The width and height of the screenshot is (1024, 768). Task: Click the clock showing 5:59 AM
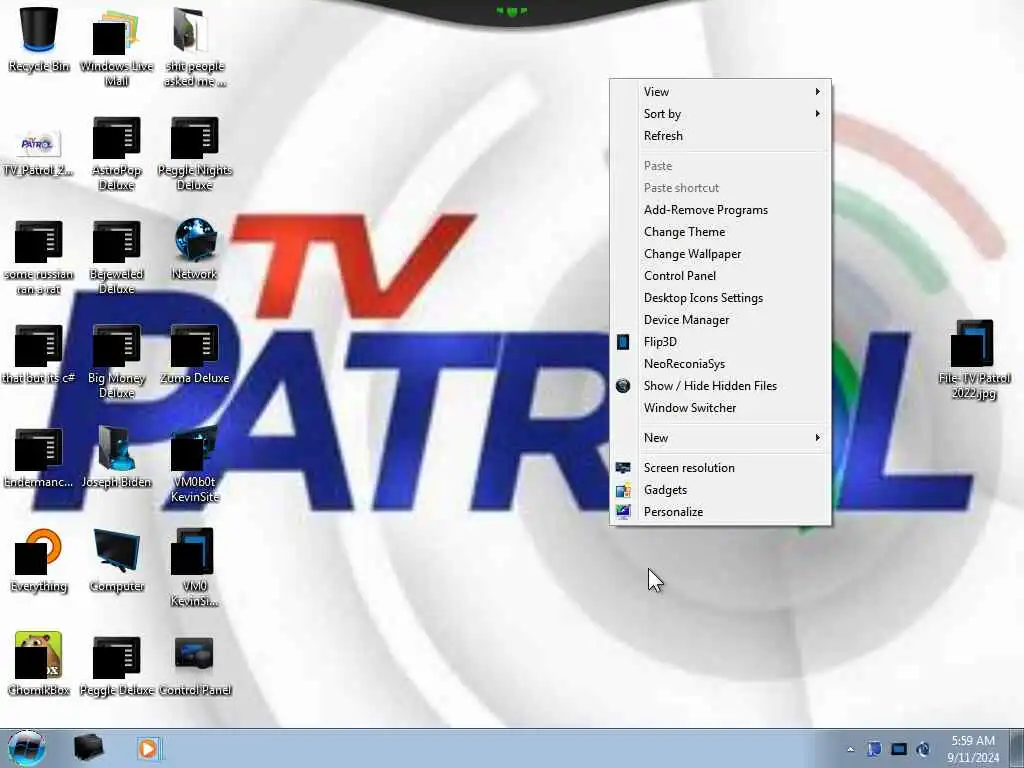[x=973, y=748]
